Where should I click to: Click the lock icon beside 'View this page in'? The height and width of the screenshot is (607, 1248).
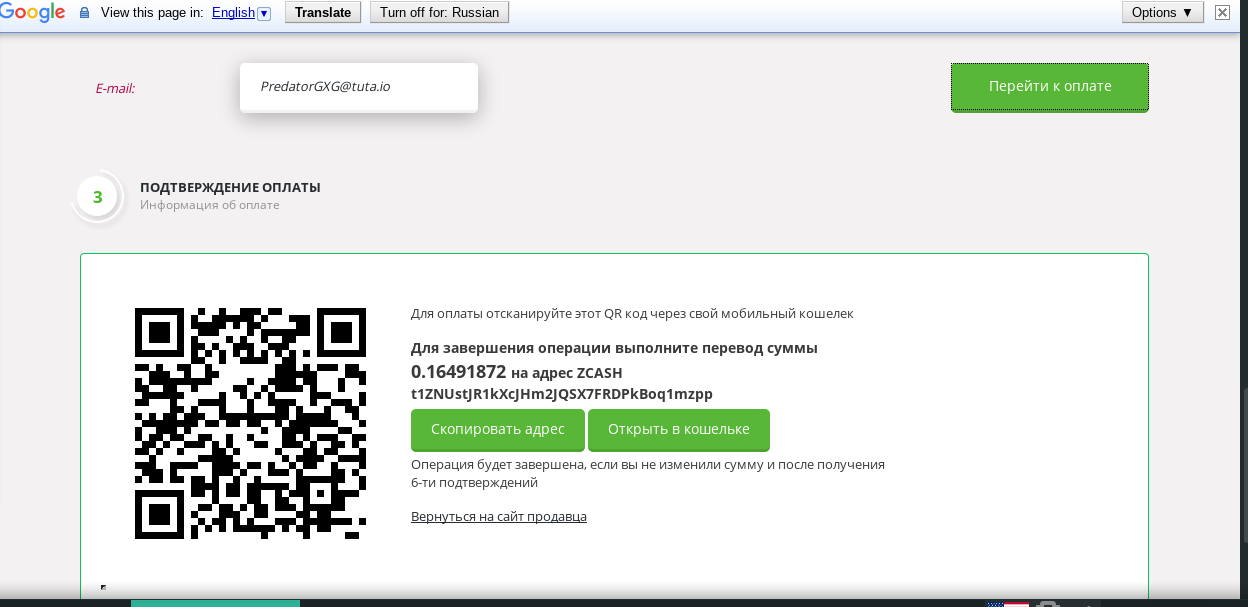coord(84,13)
